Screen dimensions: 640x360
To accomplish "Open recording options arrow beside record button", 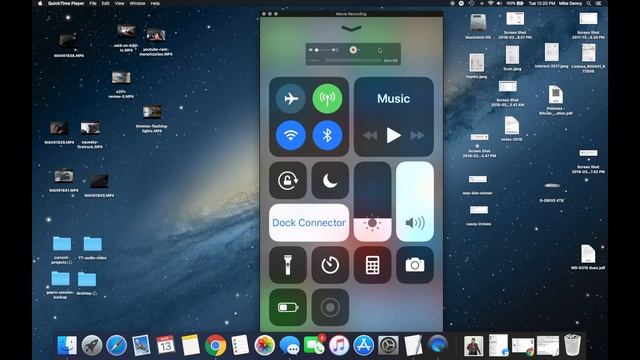I will click(359, 50).
